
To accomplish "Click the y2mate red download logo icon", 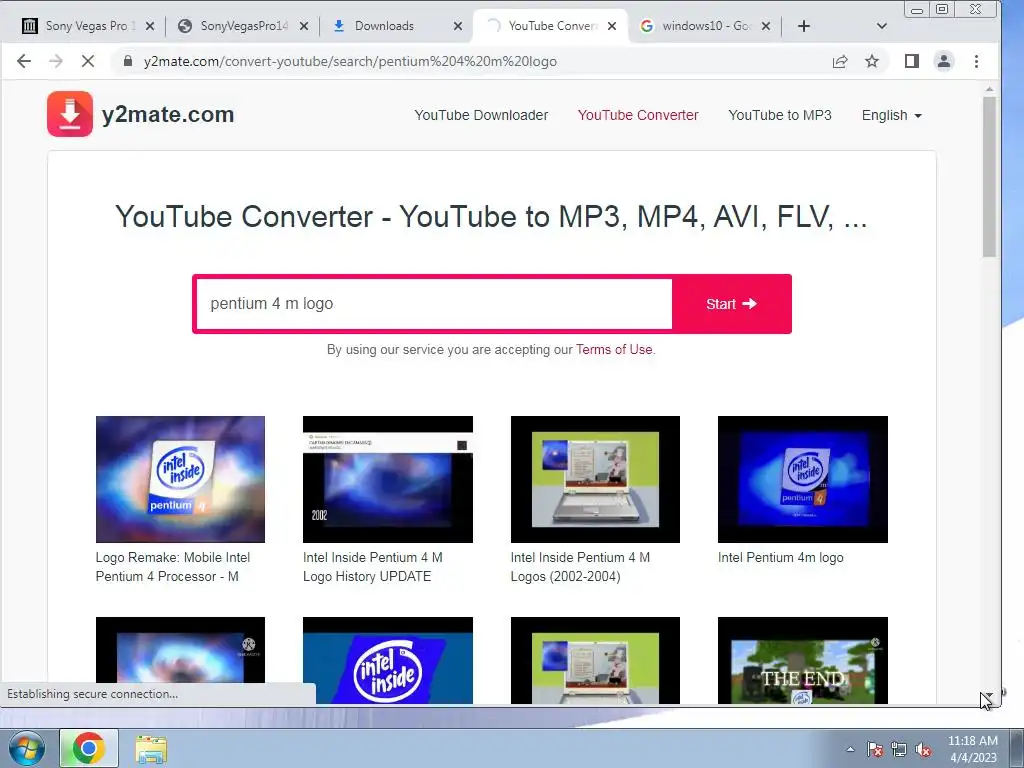I will point(70,114).
